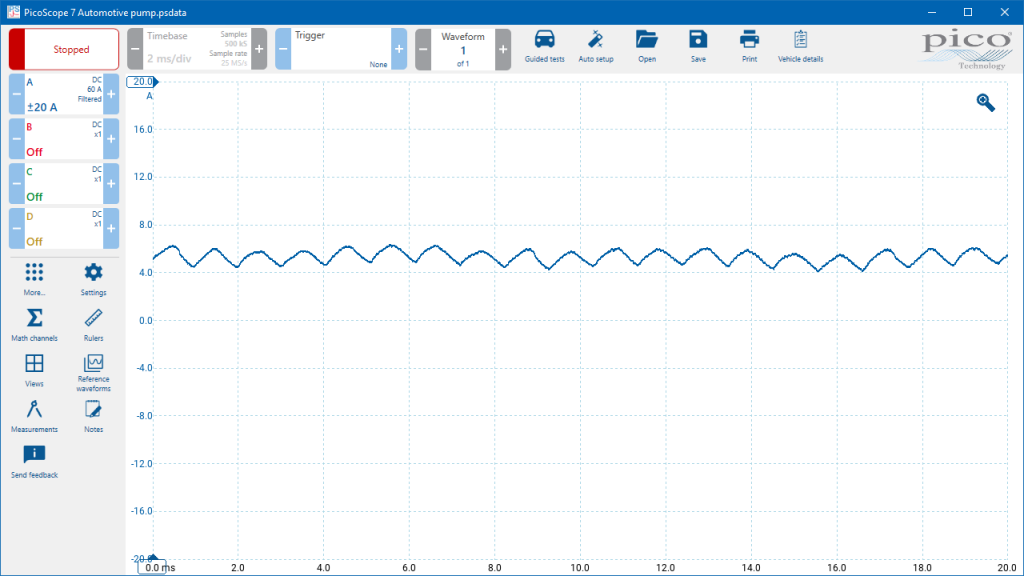The image size is (1024, 576).
Task: Toggle the Stopped capture button
Action: [x=64, y=49]
